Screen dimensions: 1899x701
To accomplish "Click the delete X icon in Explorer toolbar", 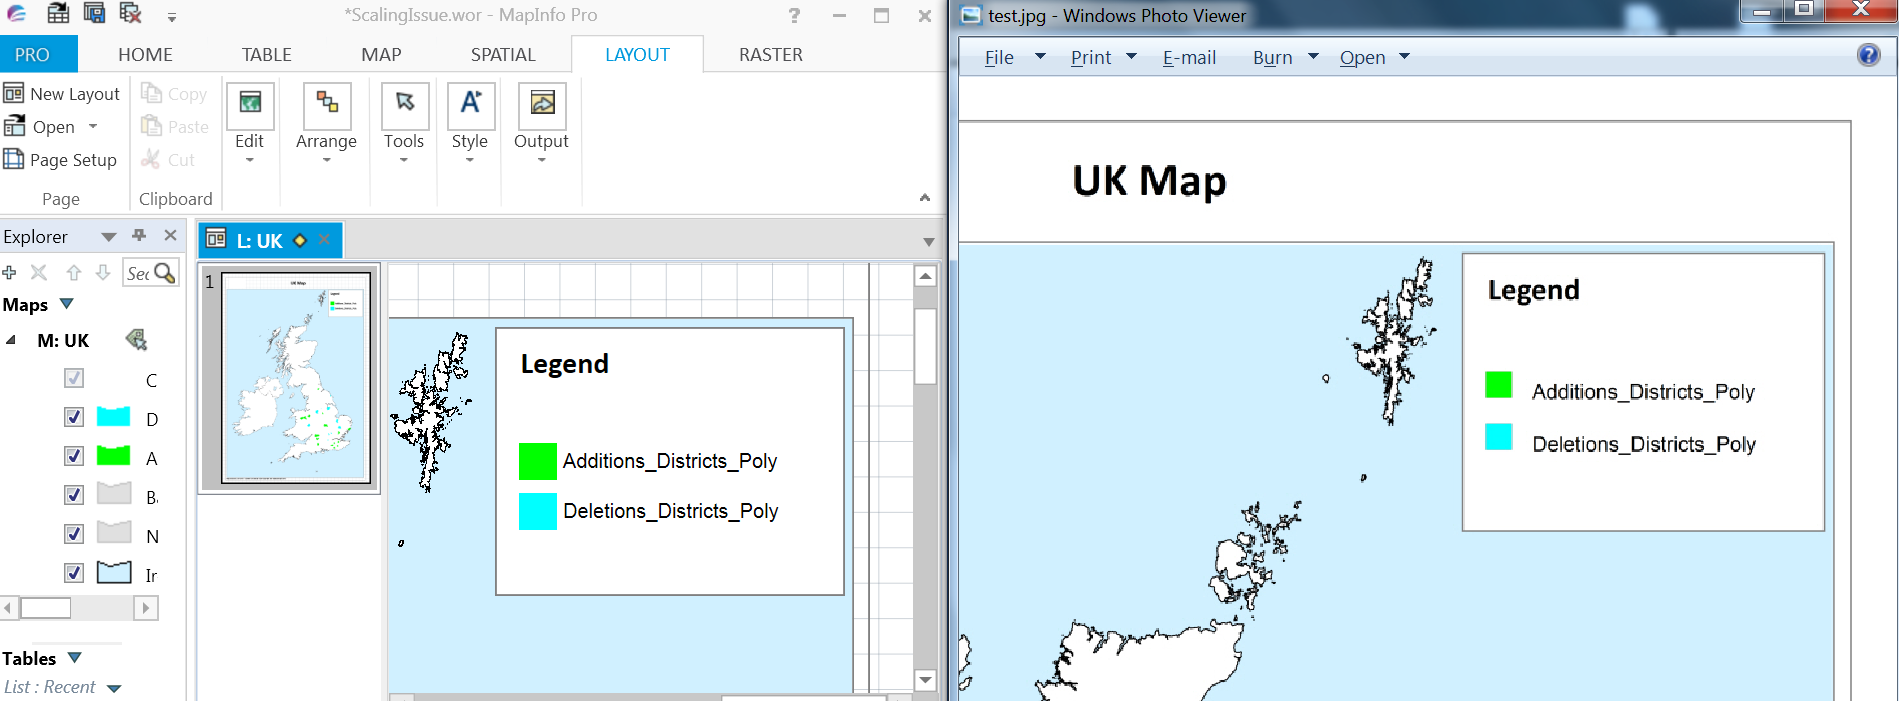I will 39,272.
